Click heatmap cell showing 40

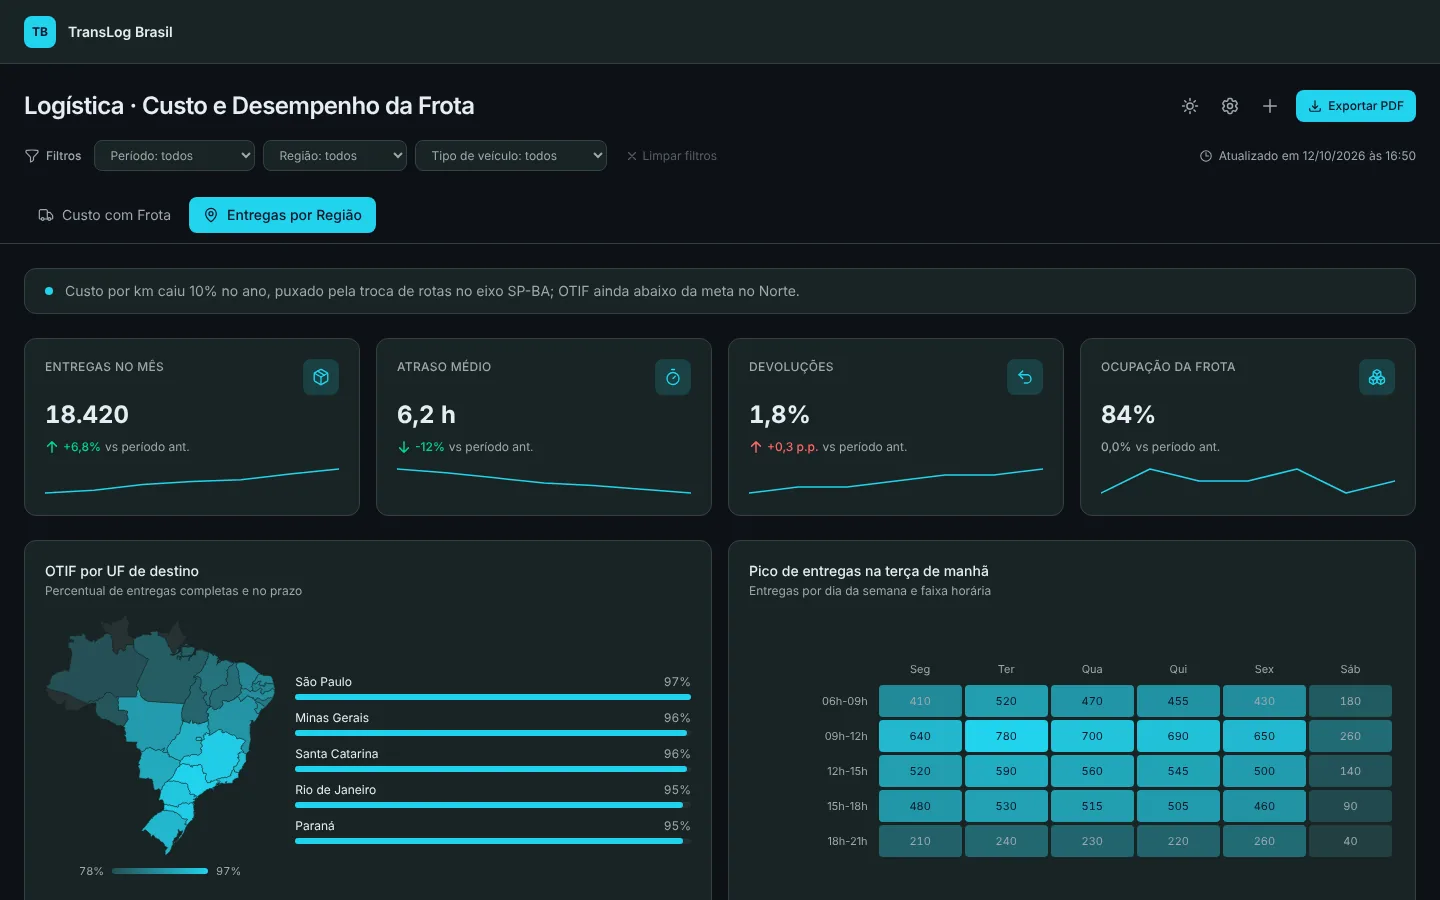click(x=1350, y=841)
